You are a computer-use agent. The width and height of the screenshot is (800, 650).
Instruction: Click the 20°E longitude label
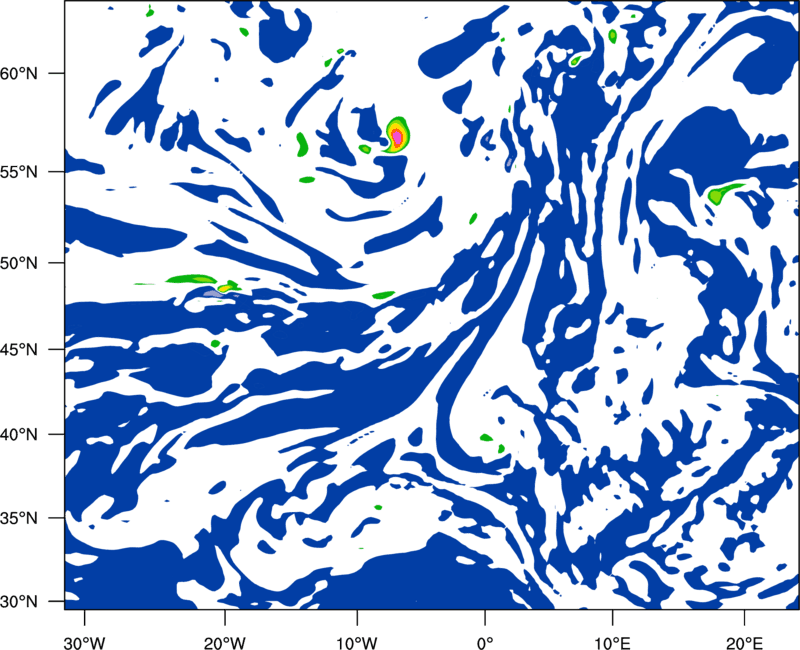[x=744, y=643]
